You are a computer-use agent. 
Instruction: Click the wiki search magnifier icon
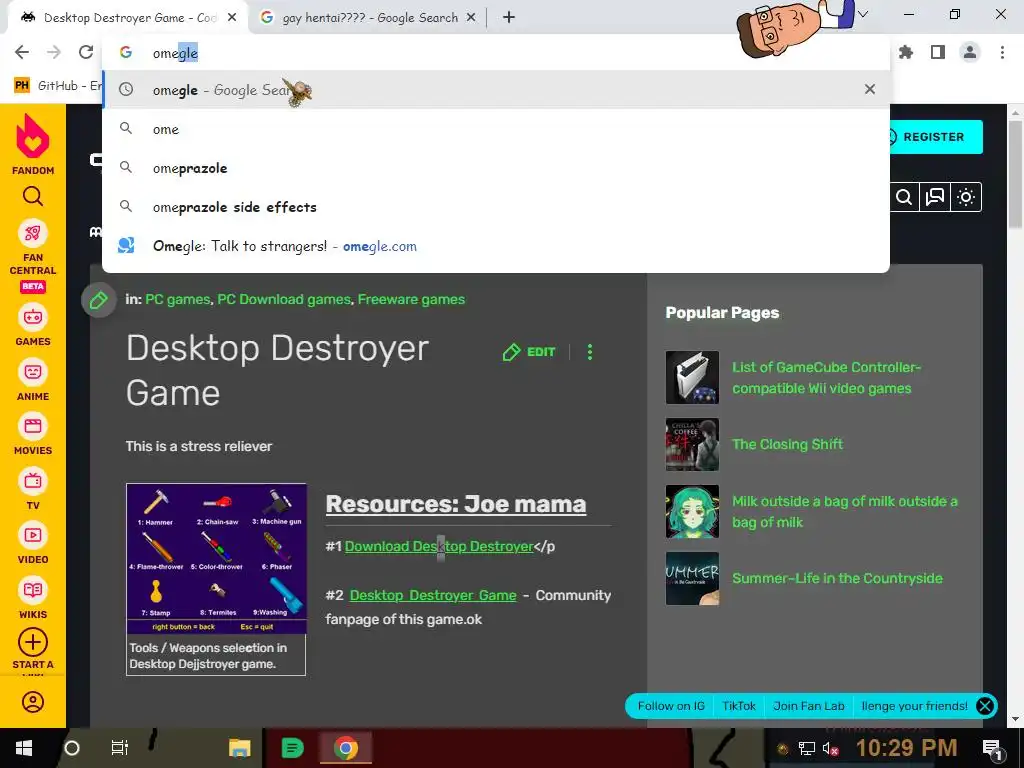point(904,197)
